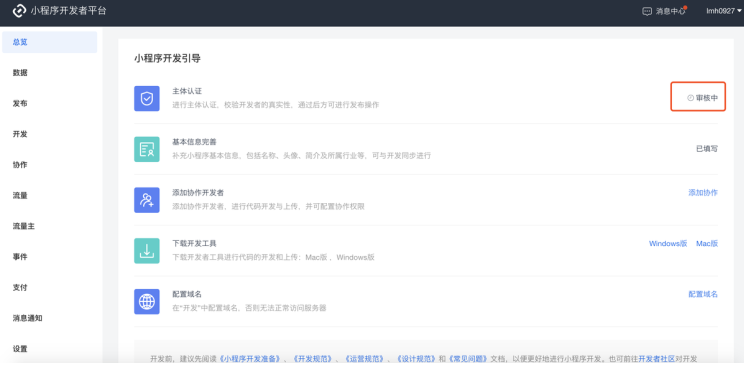Click the 基本信息完善 form icon

[147, 149]
